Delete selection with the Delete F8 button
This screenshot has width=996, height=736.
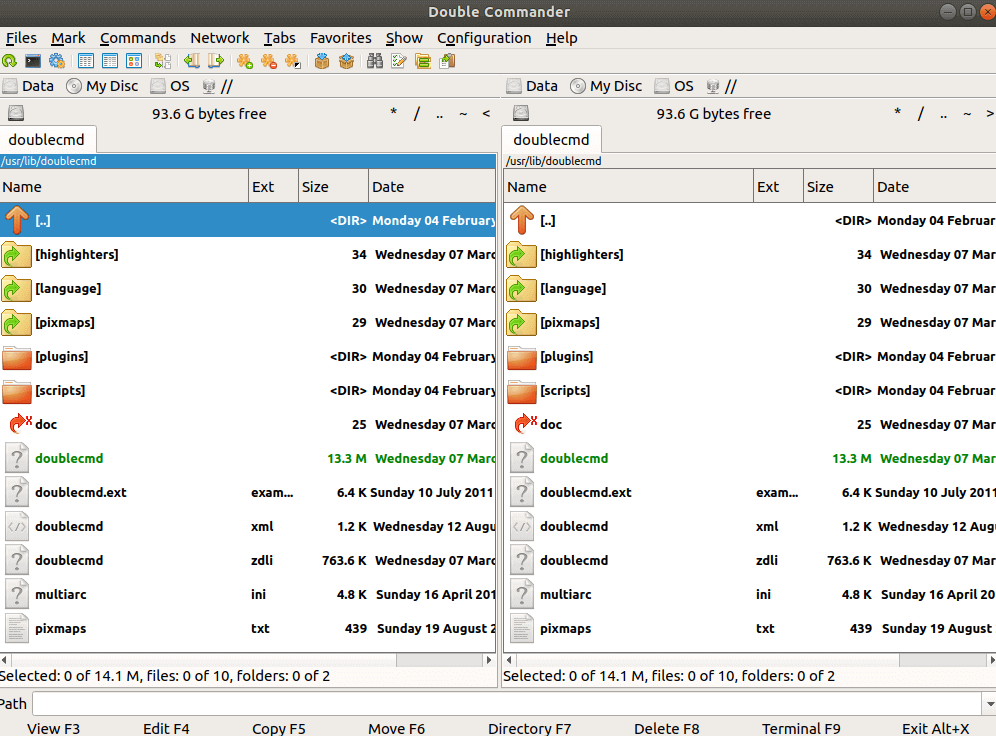pyautogui.click(x=666, y=728)
